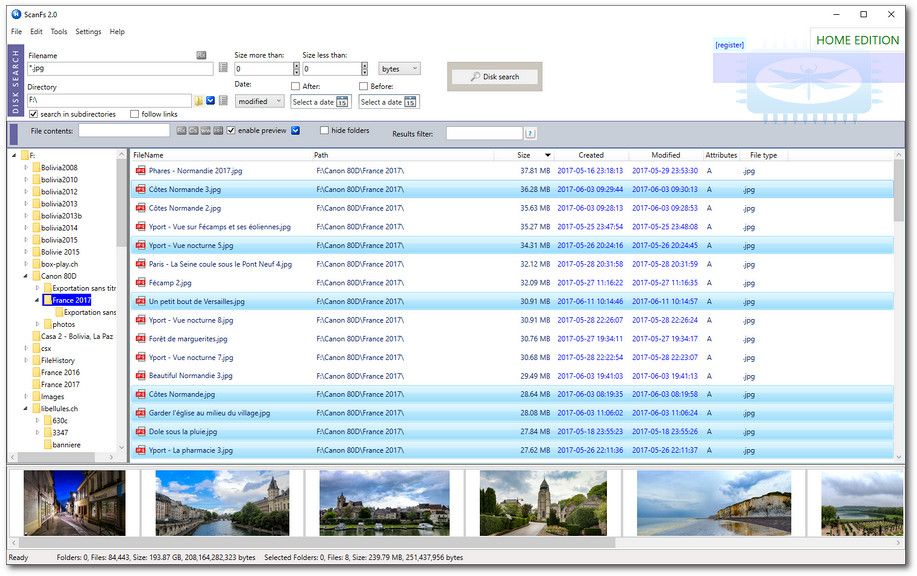
Task: Open the Directory history list icon
Action: coord(223,101)
